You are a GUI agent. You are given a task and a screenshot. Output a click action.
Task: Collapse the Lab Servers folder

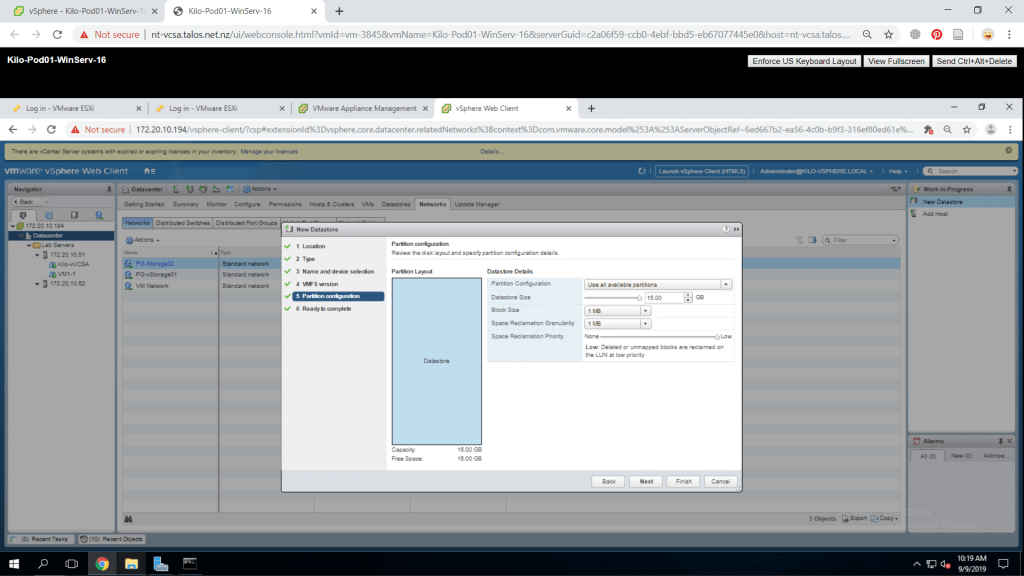coord(29,245)
